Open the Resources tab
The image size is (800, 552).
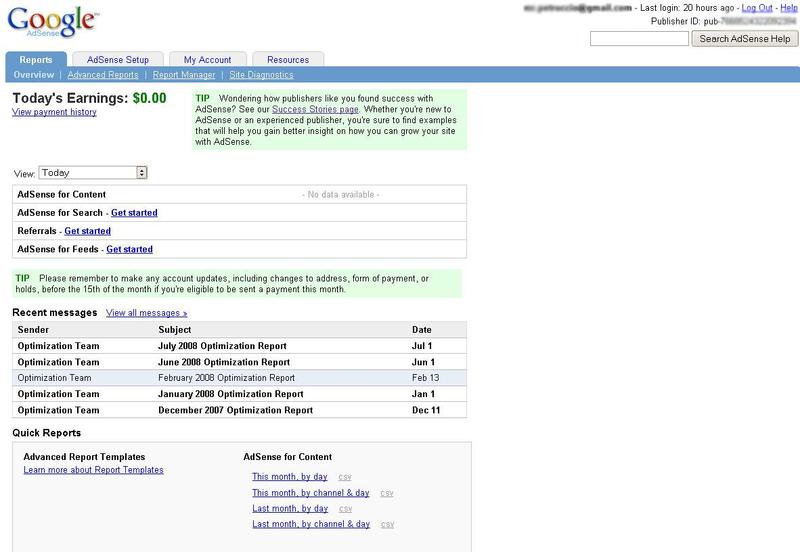[288, 60]
